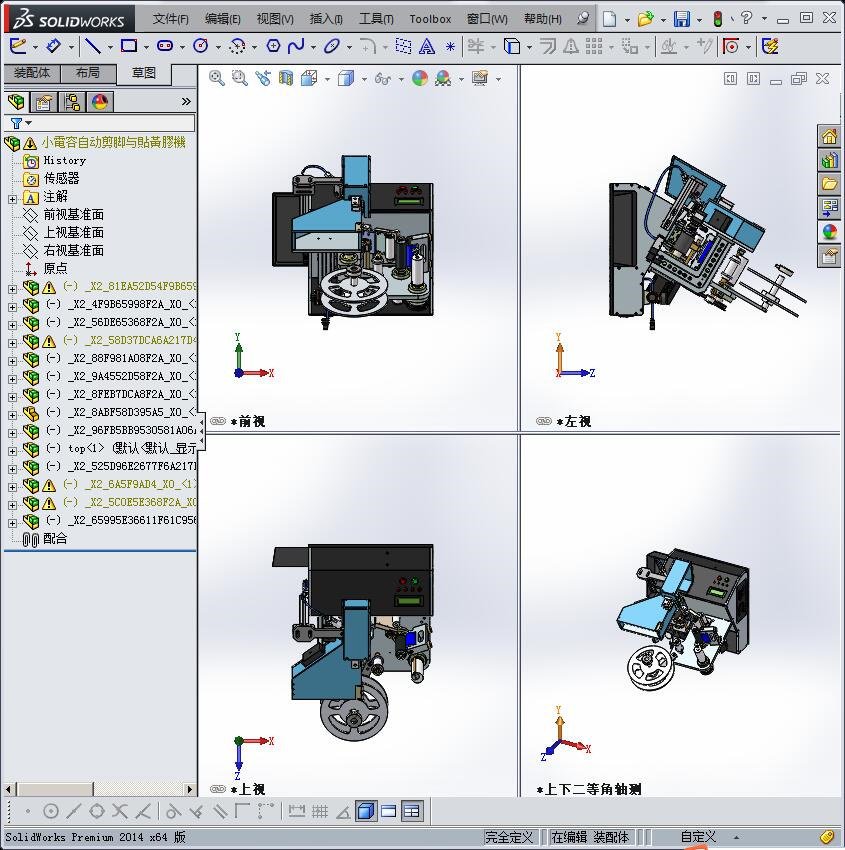The height and width of the screenshot is (850, 845).
Task: Open the 插入(I) menu
Action: tap(326, 19)
